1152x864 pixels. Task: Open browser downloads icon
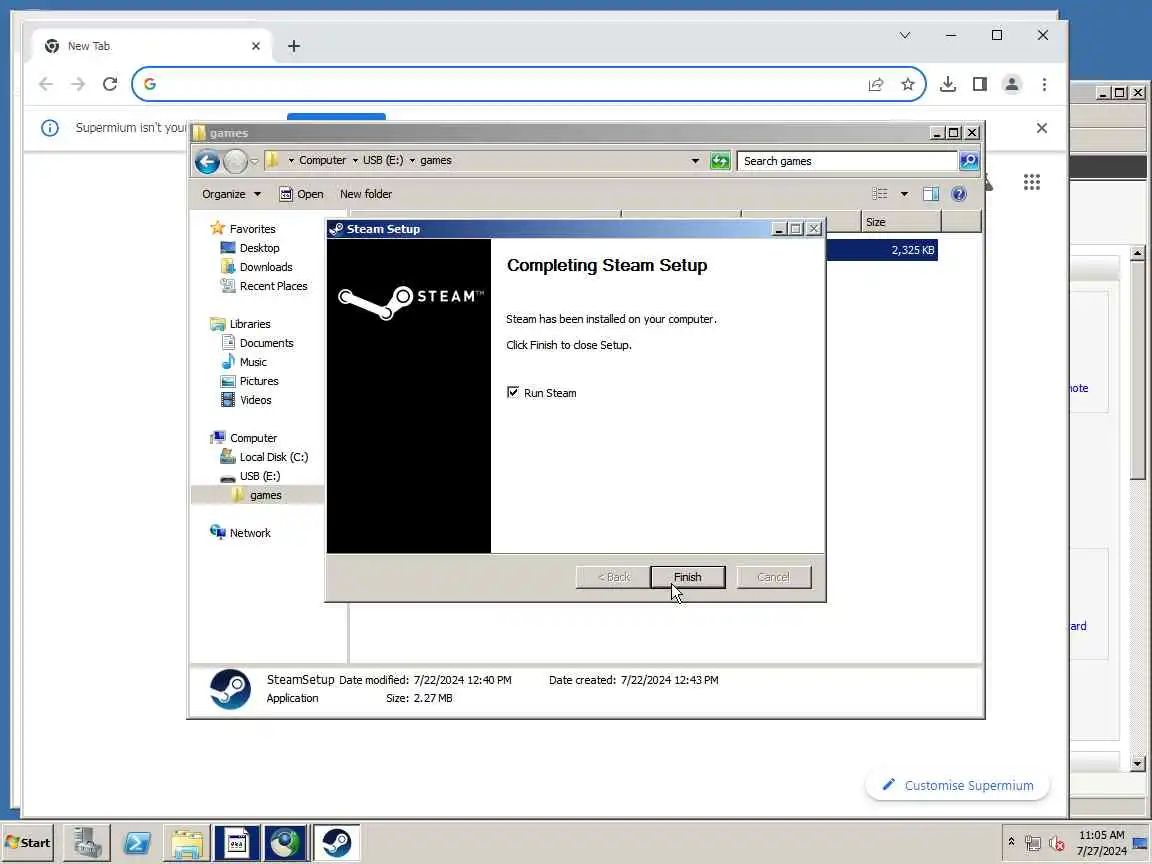point(948,84)
